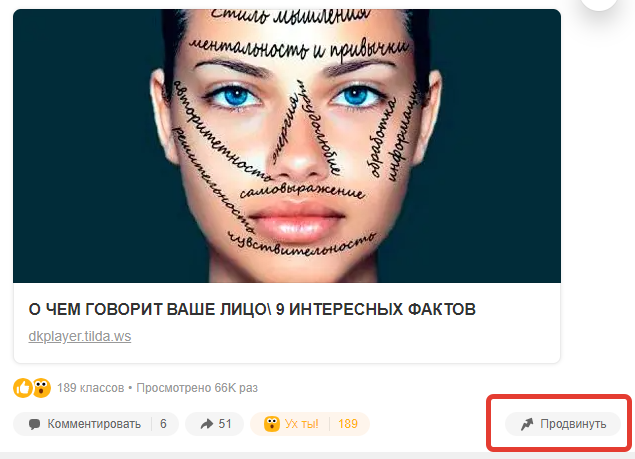Click the partially visible round button at top right
Screen dimensions: 635x459
tap(599, 4)
